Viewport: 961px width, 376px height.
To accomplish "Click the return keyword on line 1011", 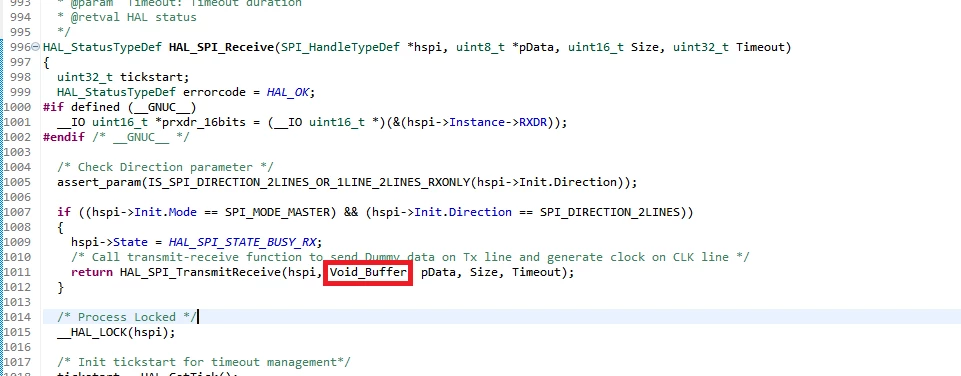I will pyautogui.click(x=92, y=272).
